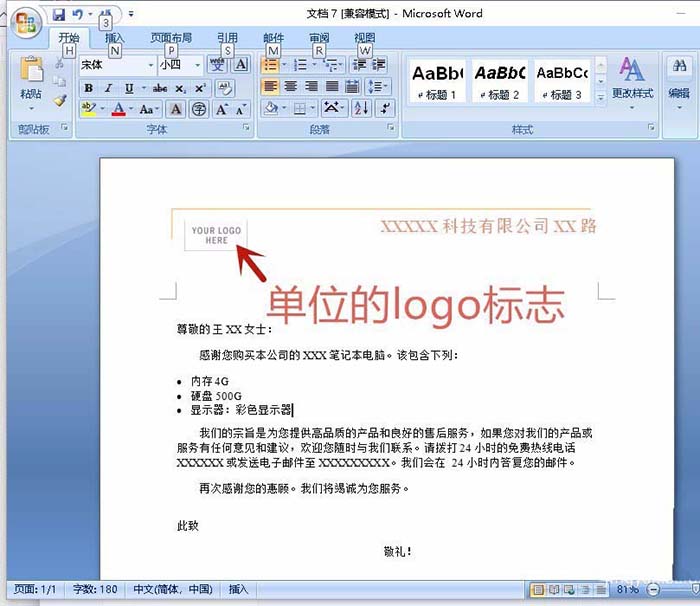
Task: Switch to 引用 tab
Action: [x=227, y=38]
